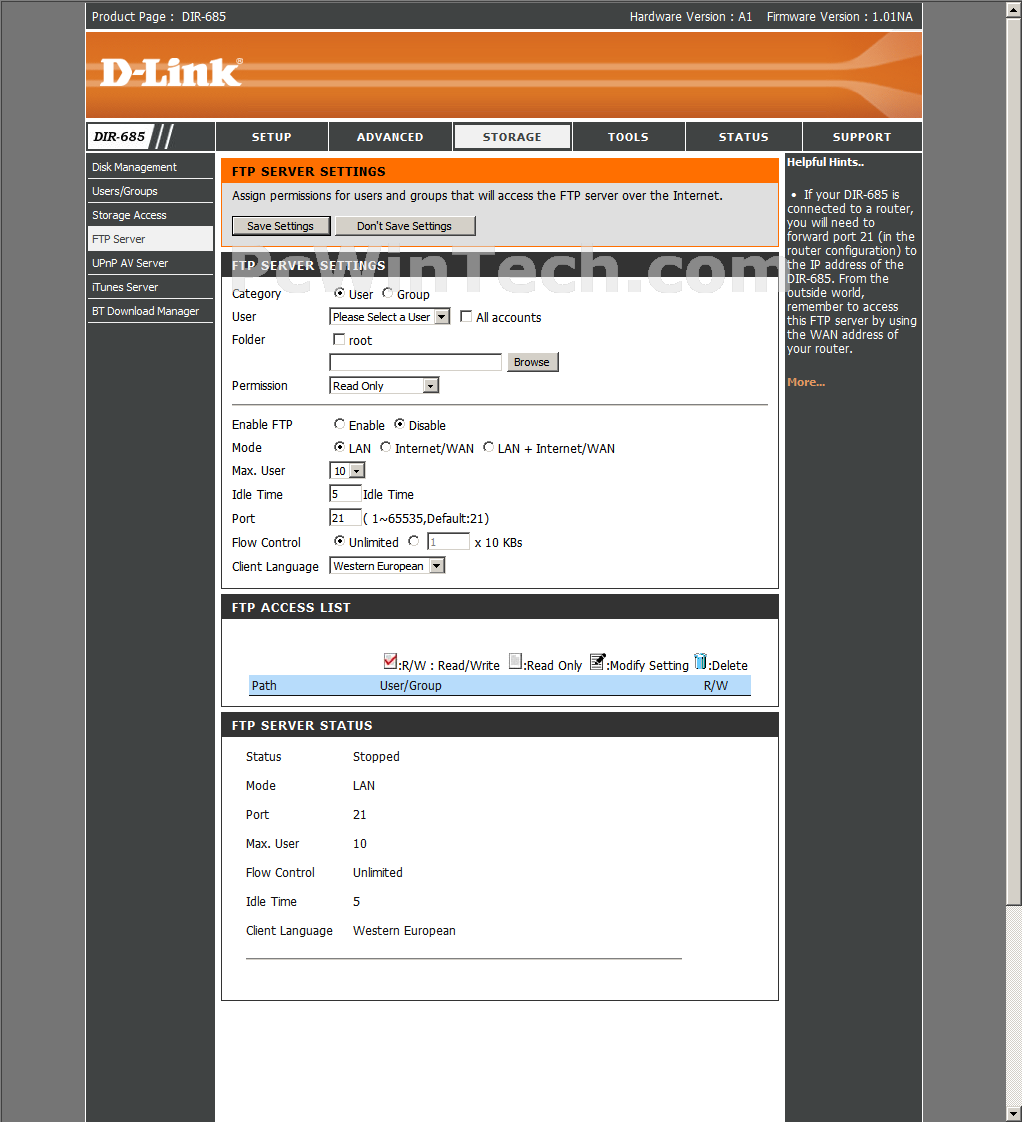Click the User/Group column header
1022x1122 pixels.
click(x=410, y=686)
